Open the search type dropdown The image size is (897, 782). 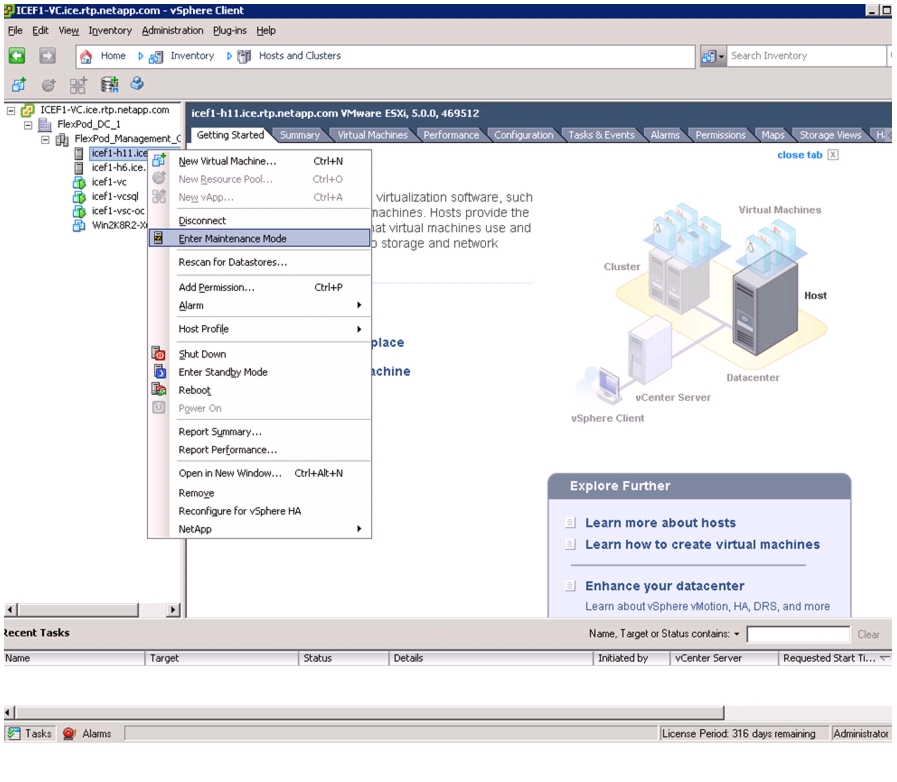coord(721,56)
